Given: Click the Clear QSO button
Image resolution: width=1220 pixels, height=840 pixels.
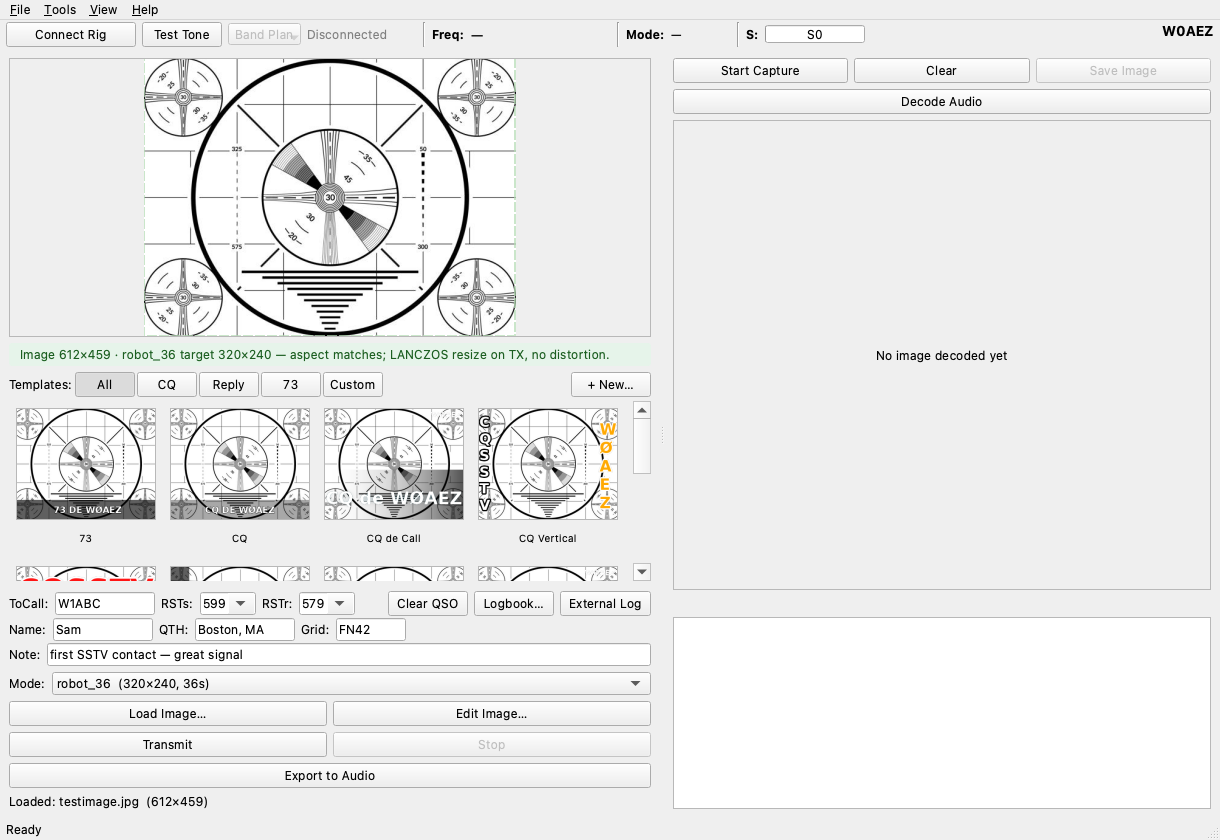Looking at the screenshot, I should (x=428, y=604).
